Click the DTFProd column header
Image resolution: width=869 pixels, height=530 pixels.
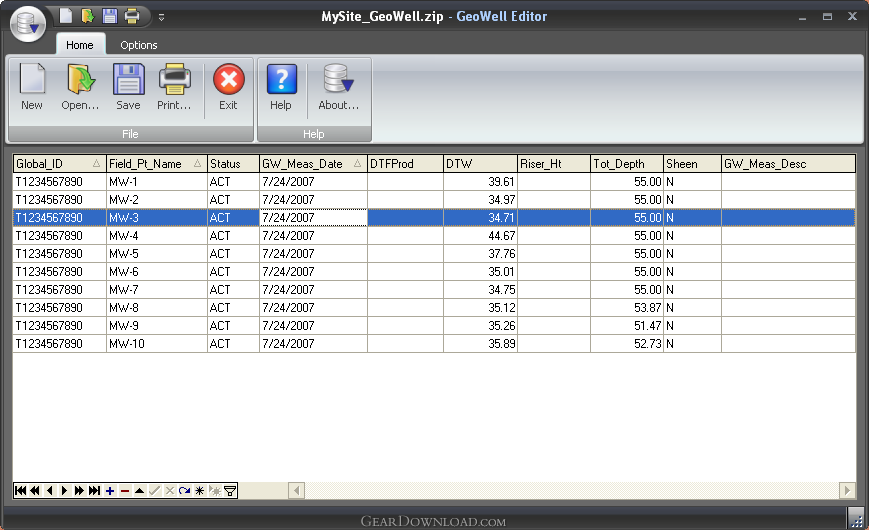[x=405, y=164]
